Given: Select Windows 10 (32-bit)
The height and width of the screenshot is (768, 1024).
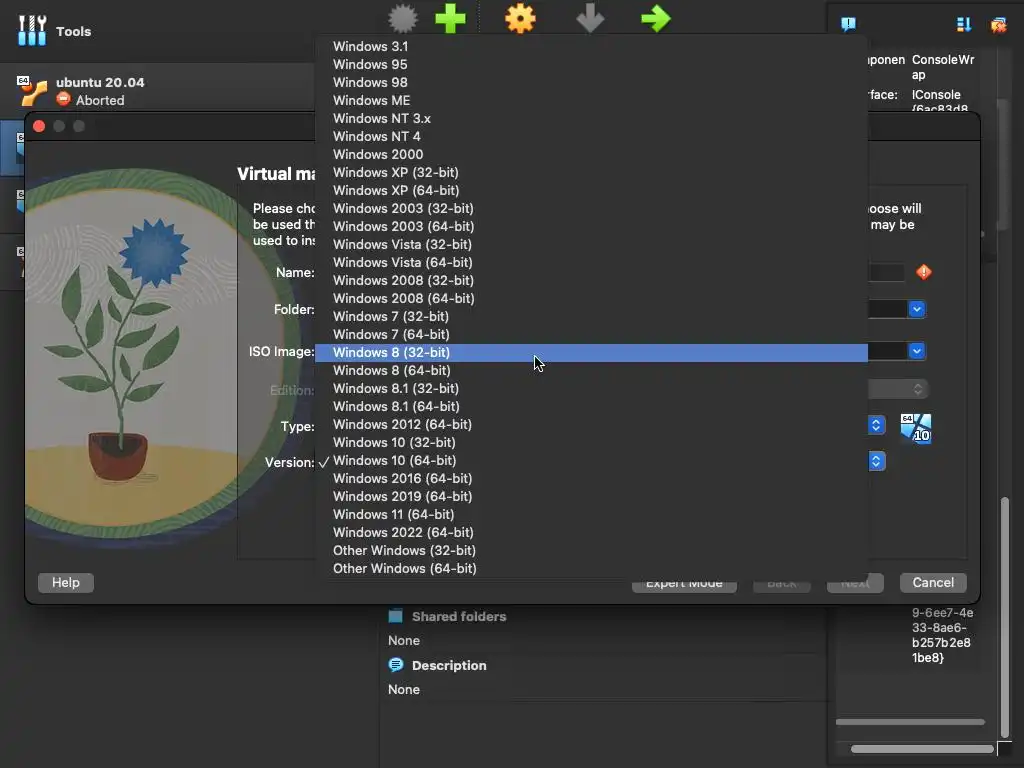Looking at the screenshot, I should pyautogui.click(x=592, y=442).
